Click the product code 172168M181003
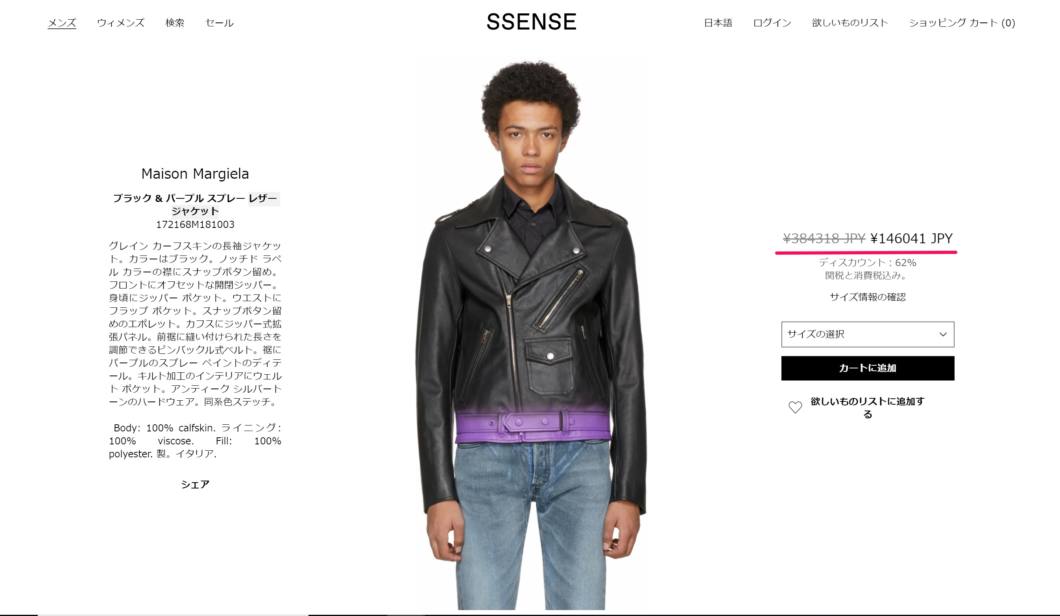 point(195,224)
